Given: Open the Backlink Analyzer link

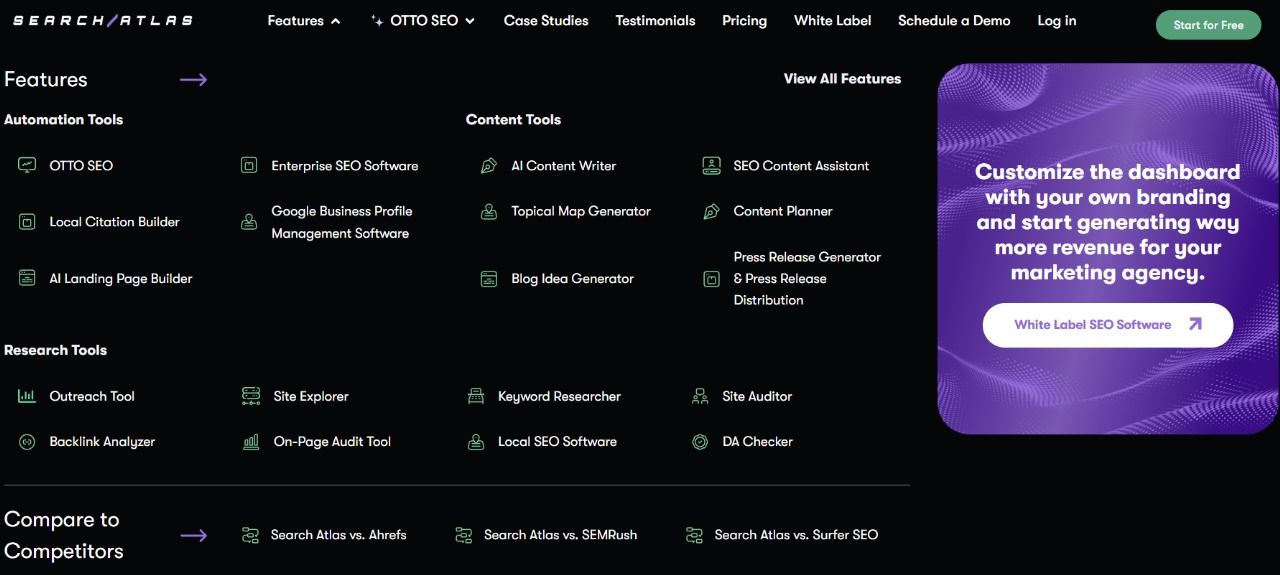Looking at the screenshot, I should click(102, 441).
